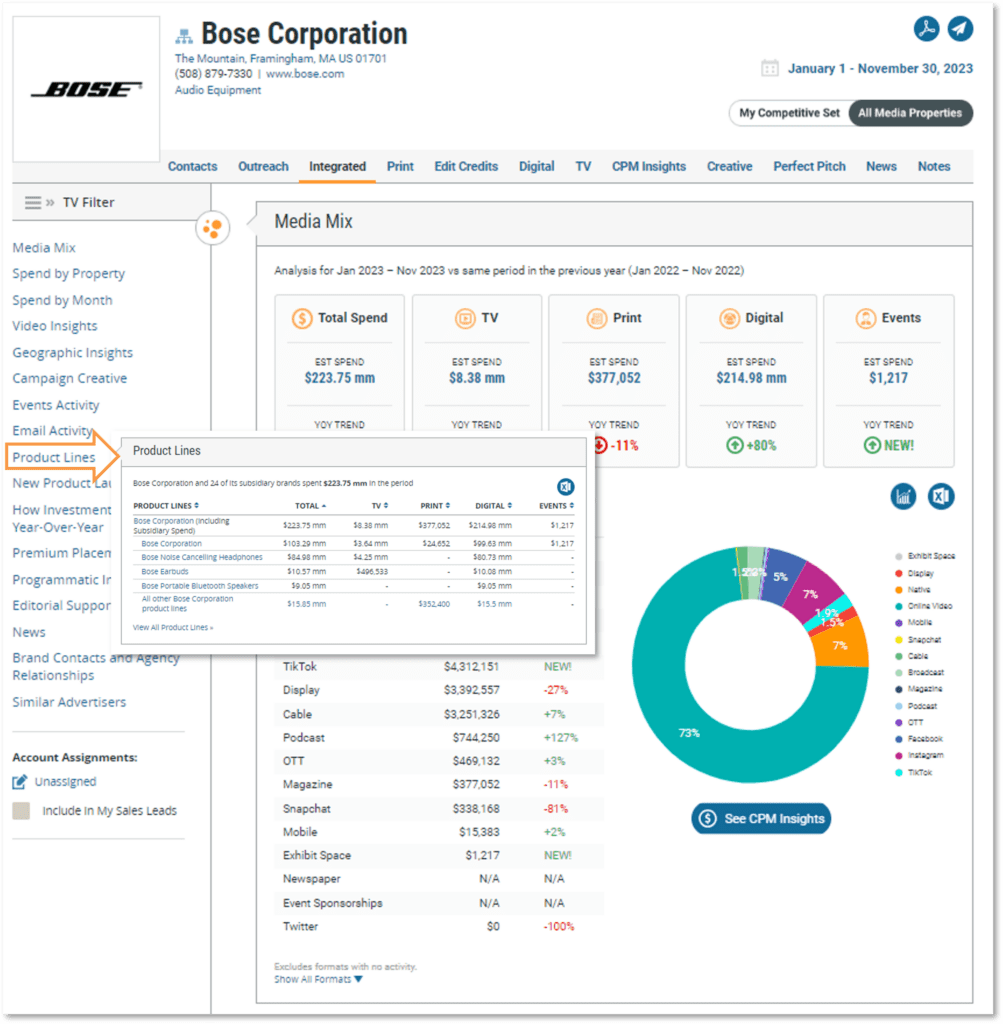Click Audio Equipment category link
This screenshot has width=1003, height=1024.
217,90
